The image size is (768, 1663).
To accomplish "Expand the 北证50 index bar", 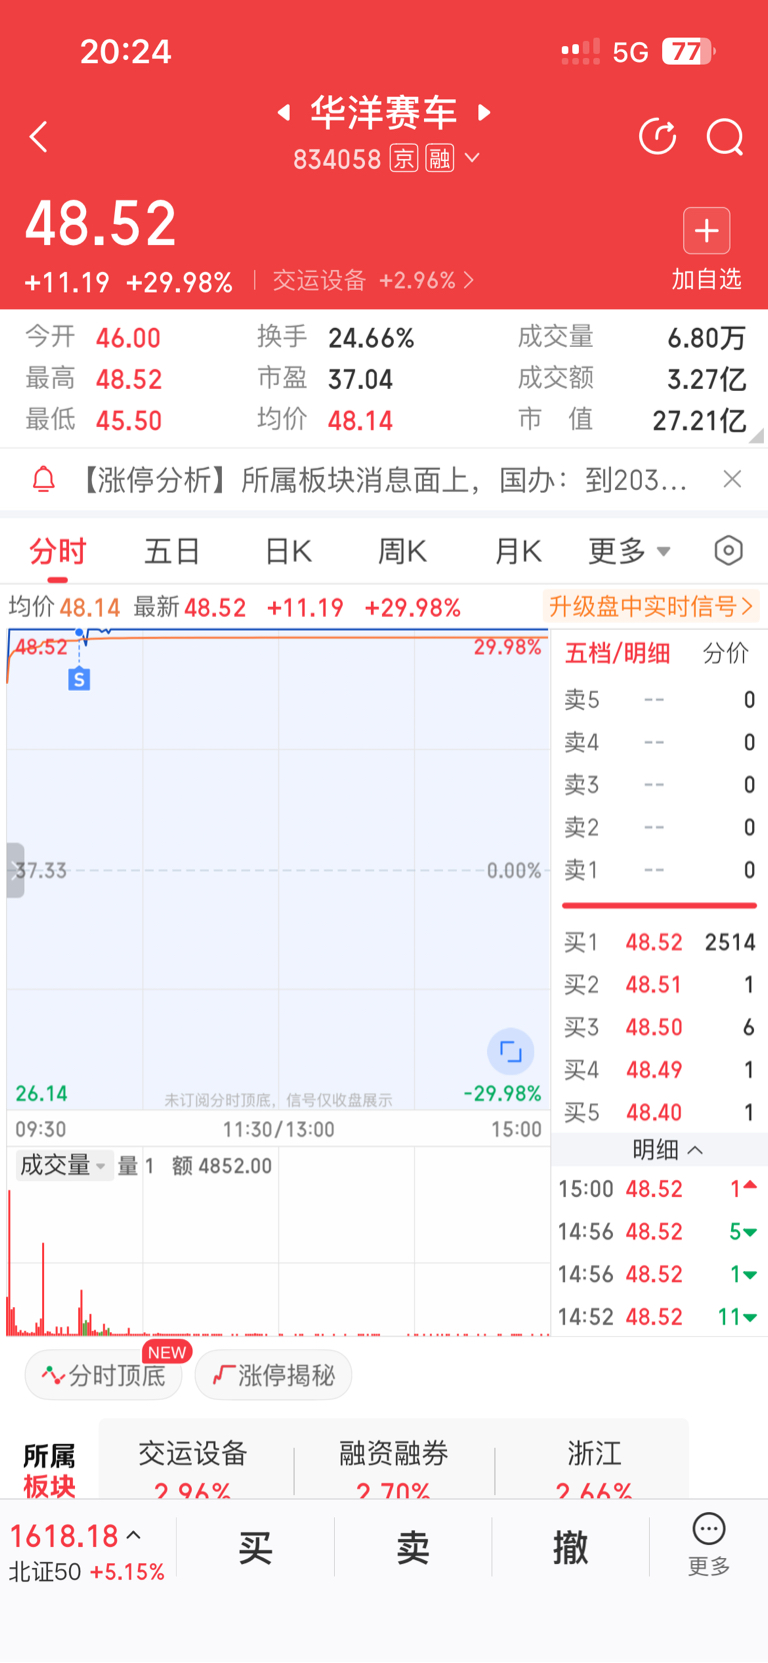I will tap(88, 1552).
